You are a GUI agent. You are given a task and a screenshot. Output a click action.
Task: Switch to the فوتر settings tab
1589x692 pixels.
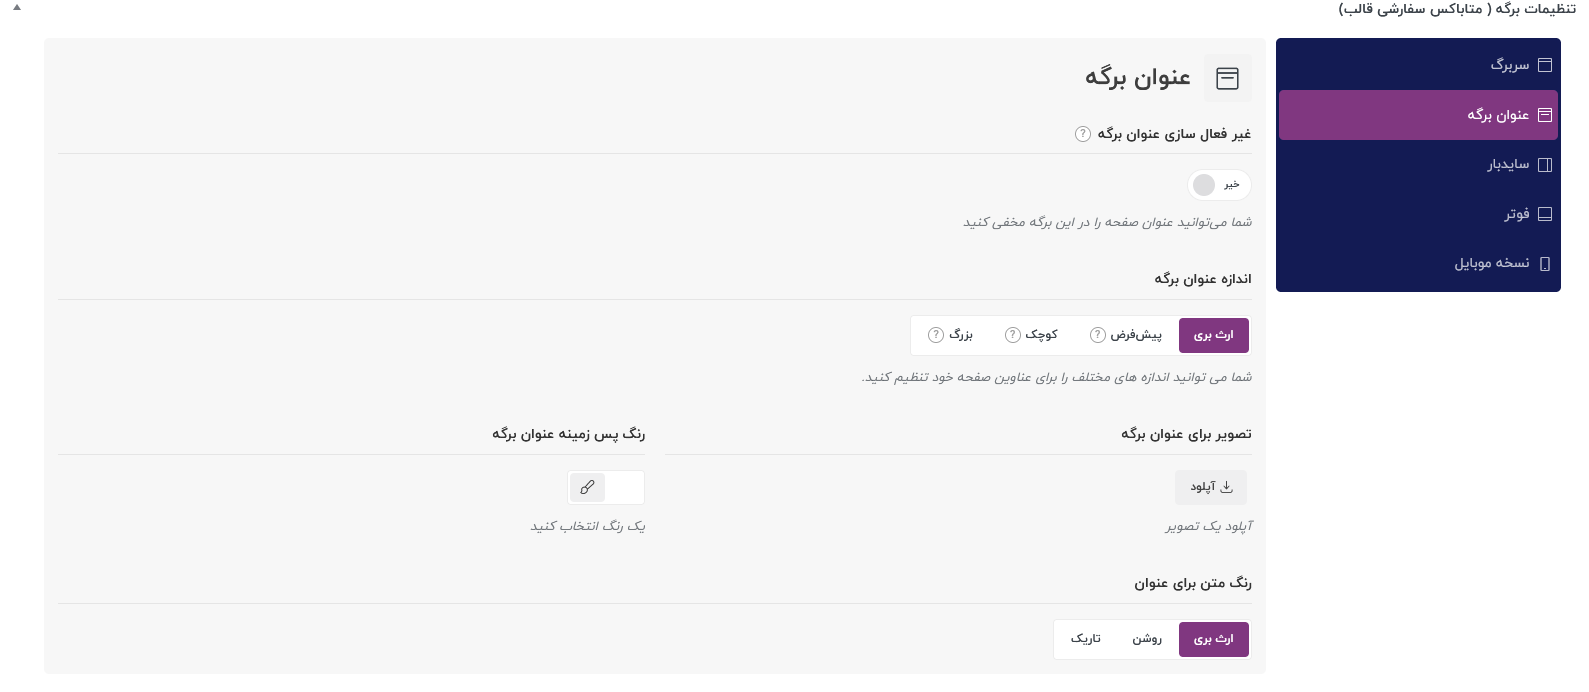[1418, 214]
